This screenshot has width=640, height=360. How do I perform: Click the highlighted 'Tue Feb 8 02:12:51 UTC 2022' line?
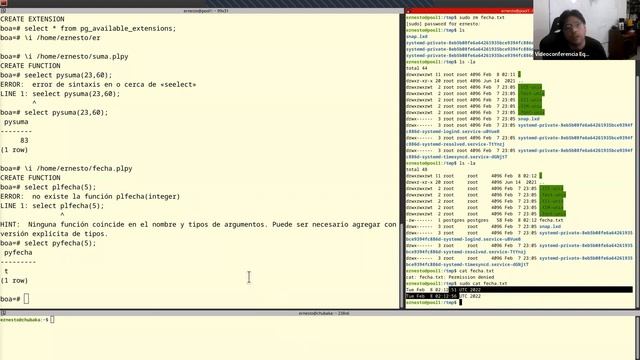point(519,290)
